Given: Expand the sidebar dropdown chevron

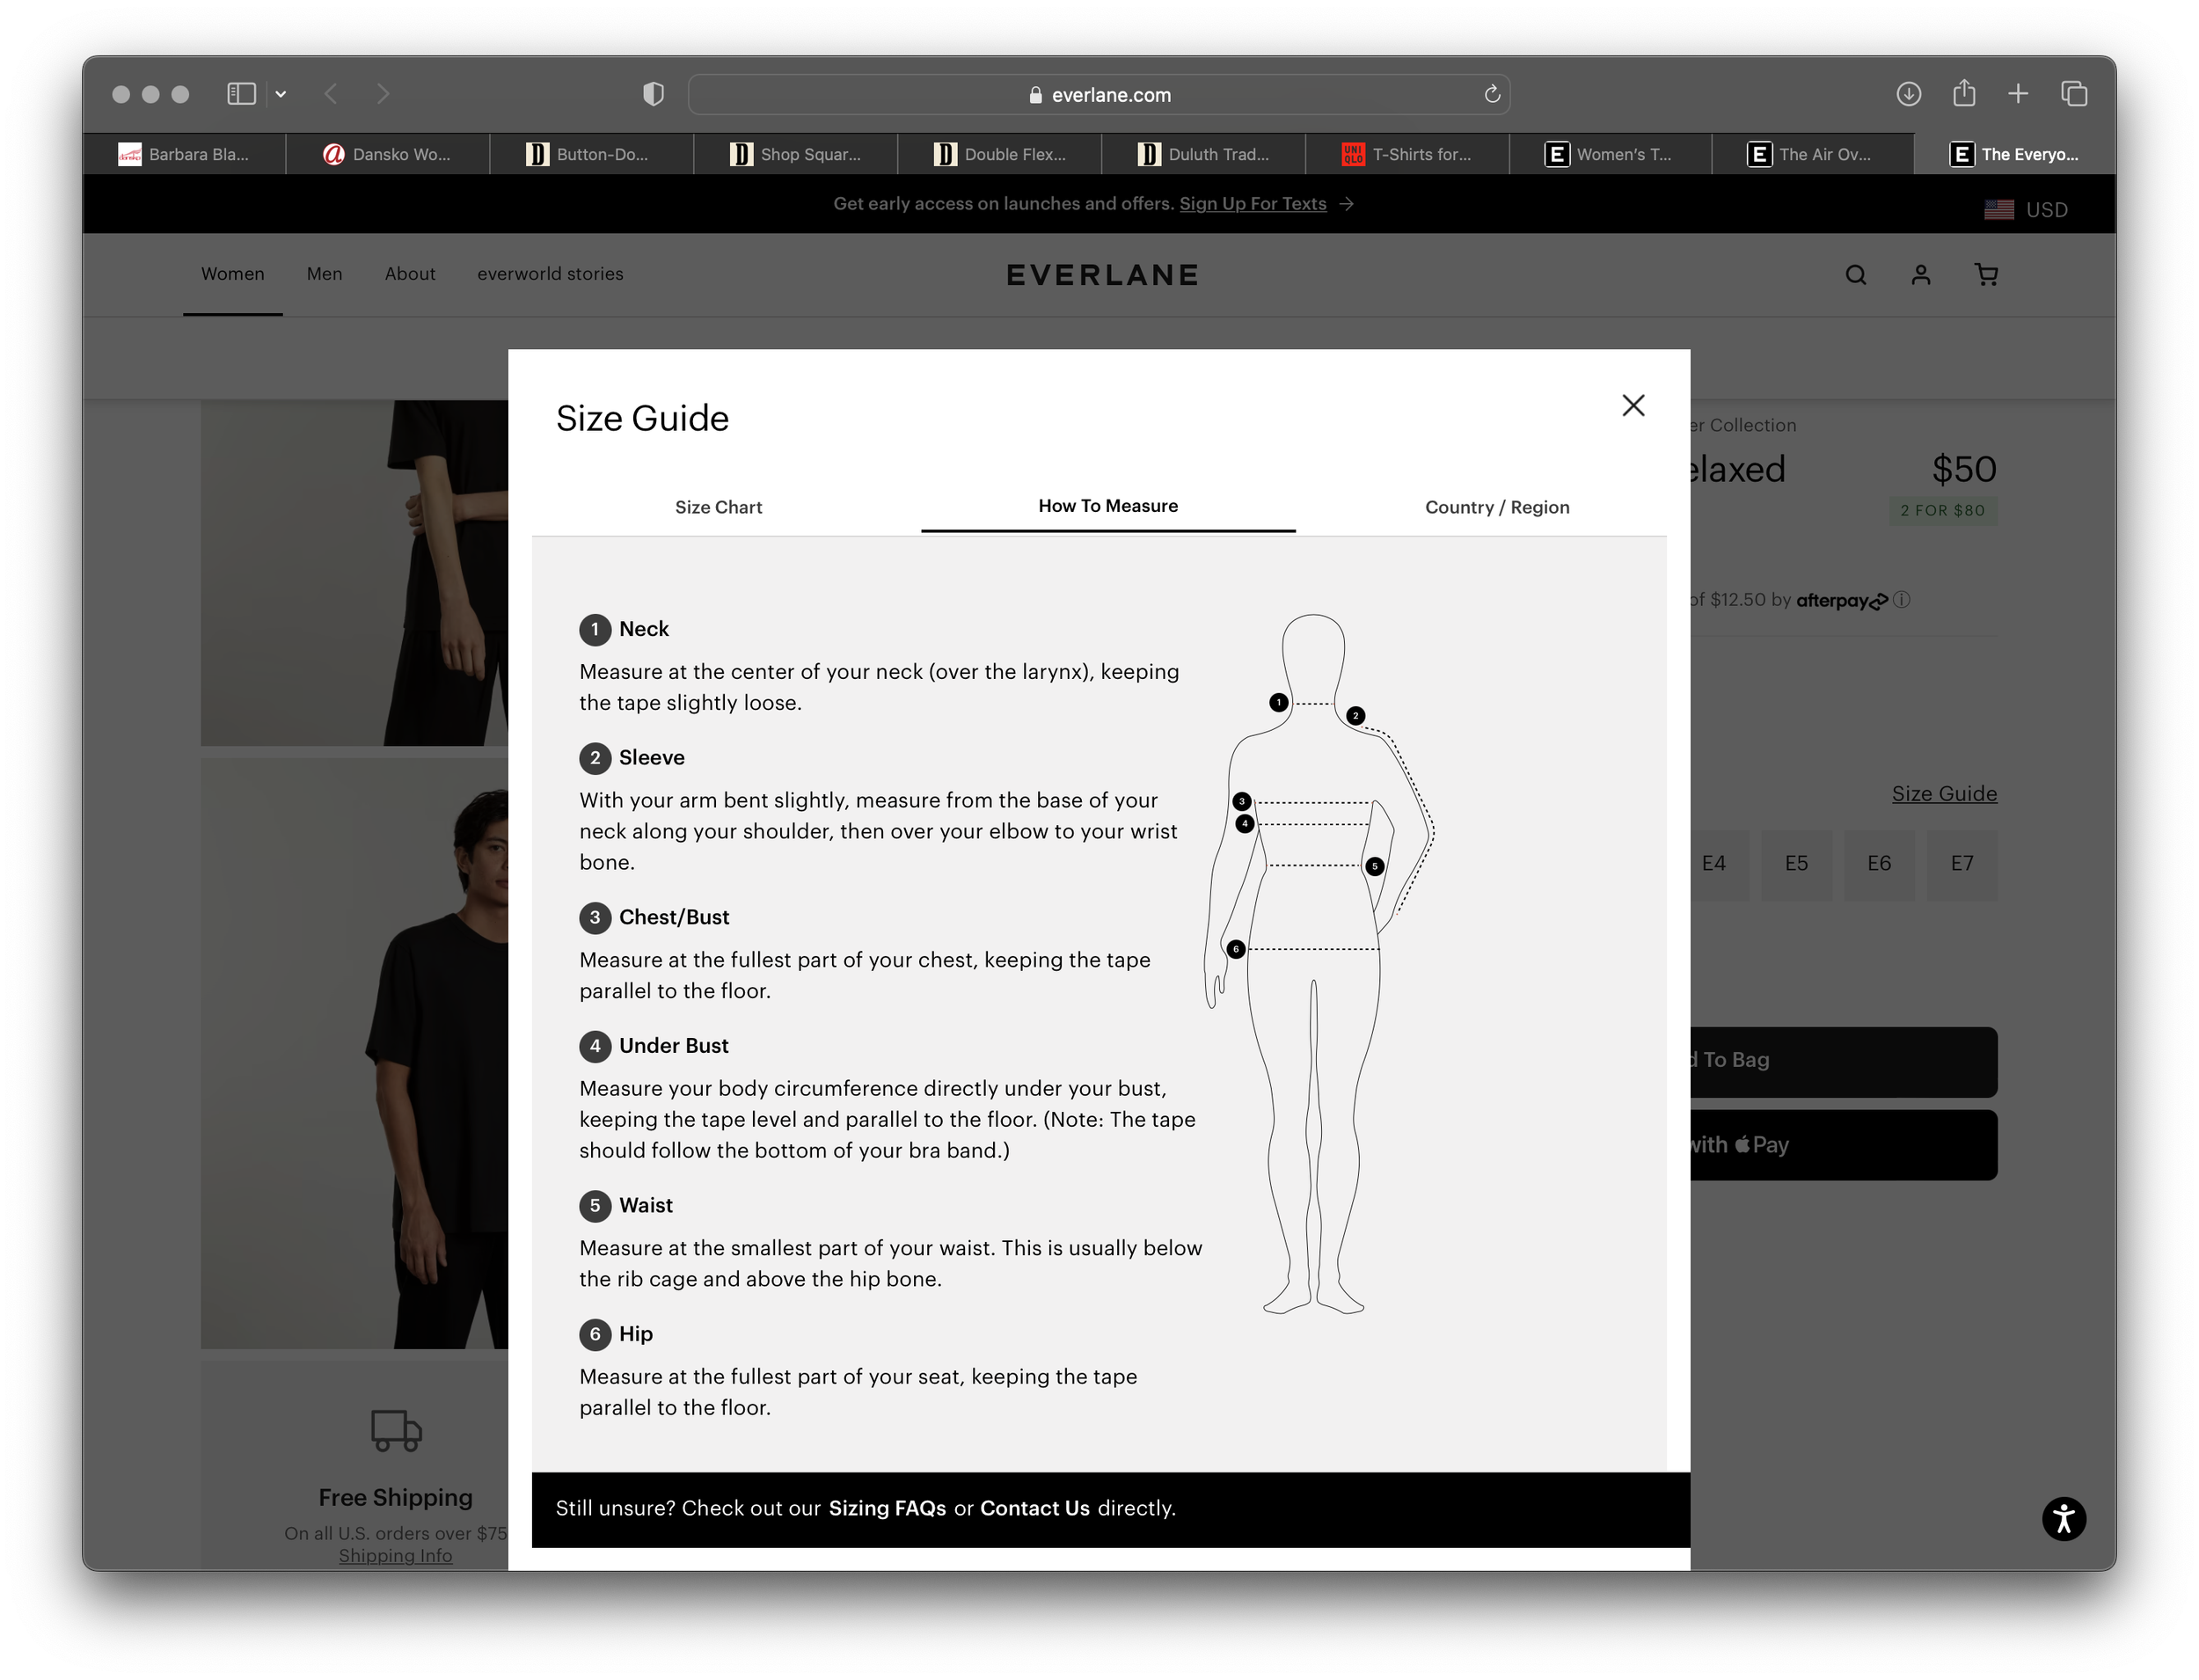Looking at the screenshot, I should (281, 94).
